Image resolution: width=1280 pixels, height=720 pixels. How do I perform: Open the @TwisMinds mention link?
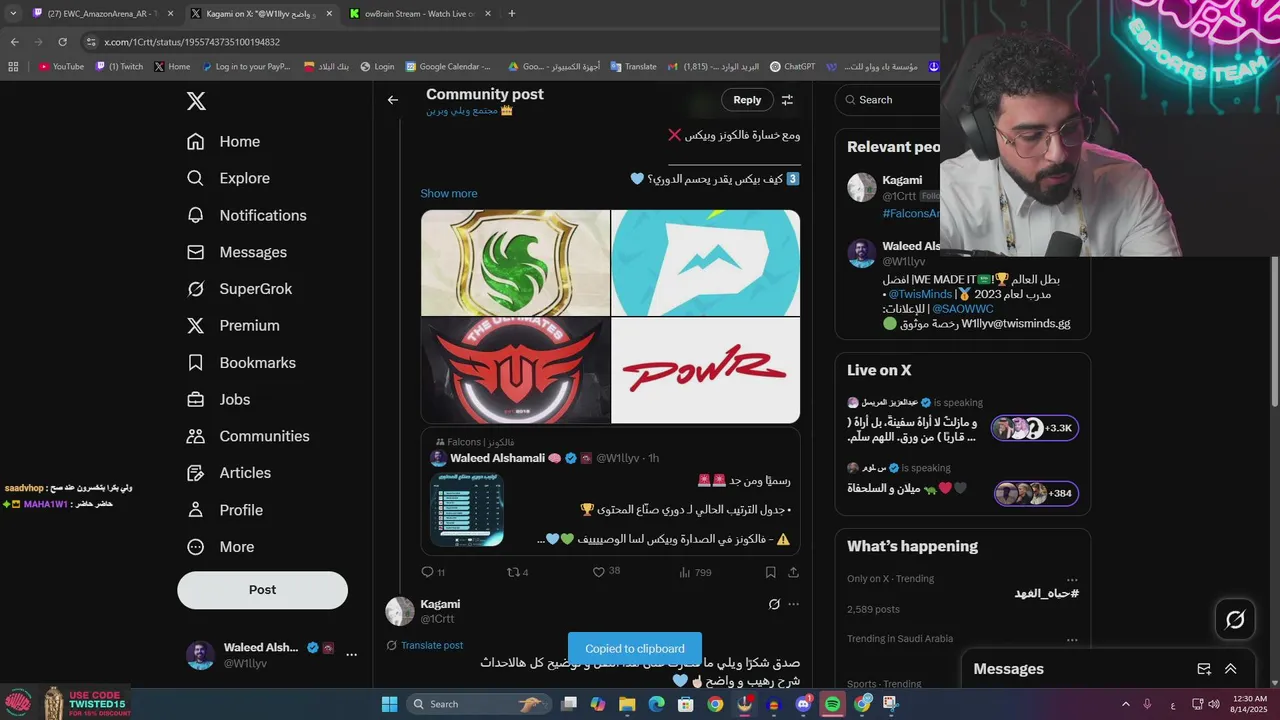point(920,295)
